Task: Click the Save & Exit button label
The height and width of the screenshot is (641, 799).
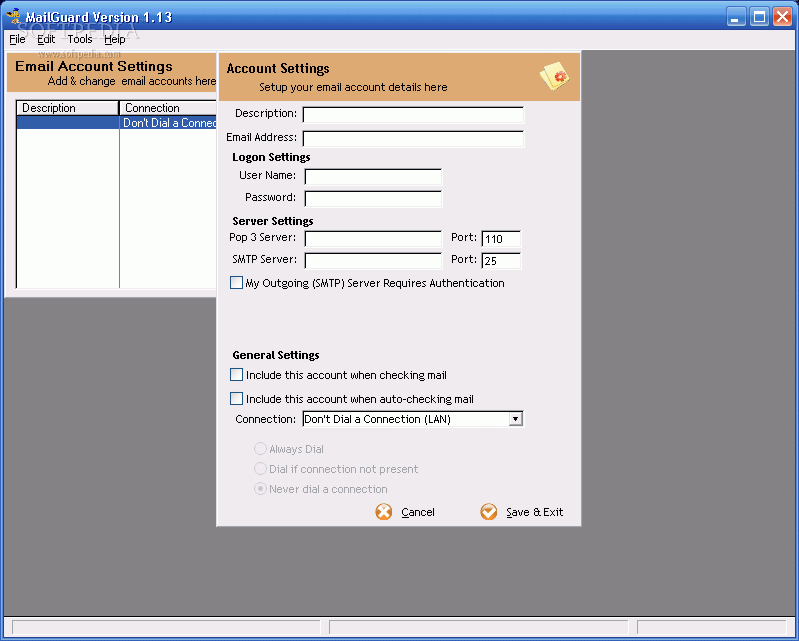Action: click(535, 512)
